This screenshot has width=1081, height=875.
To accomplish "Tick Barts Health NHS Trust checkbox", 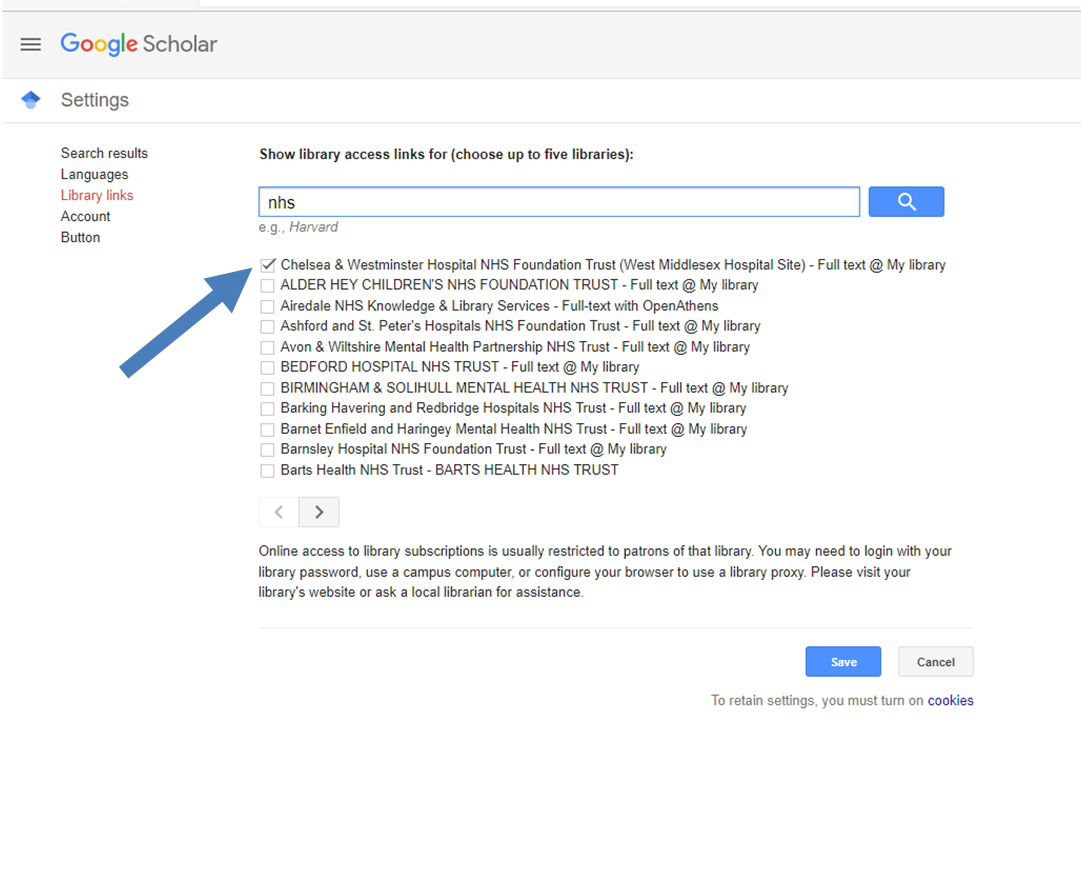I will point(267,470).
